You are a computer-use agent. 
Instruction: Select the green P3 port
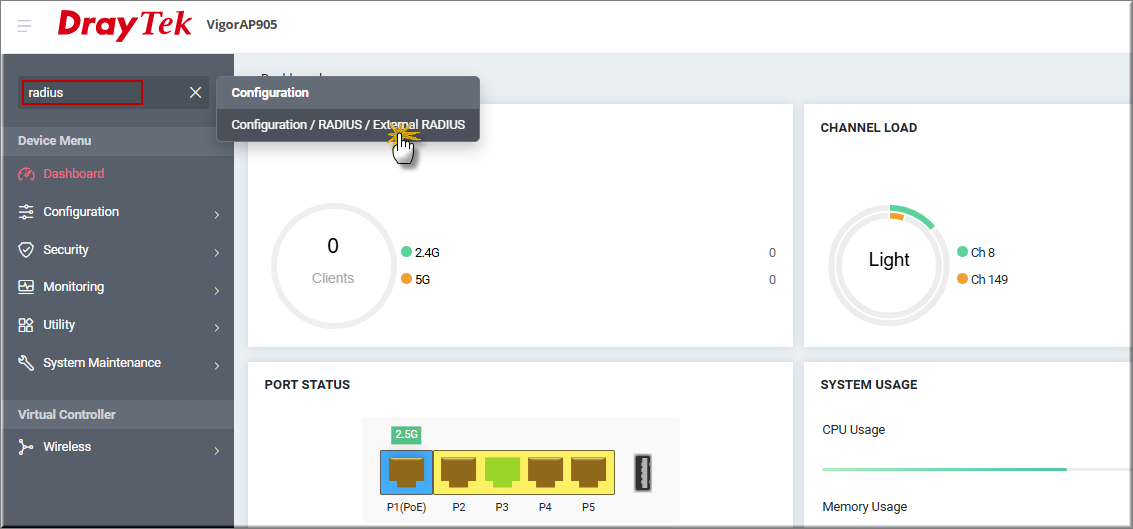click(502, 472)
